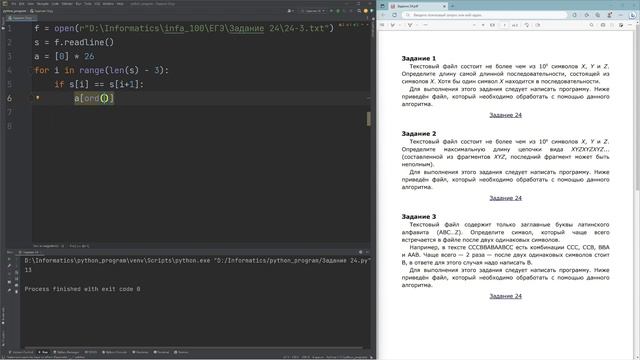Image resolution: width=640 pixels, height=360 pixels.
Task: Rerun the script in Run panel
Action: 9,259
